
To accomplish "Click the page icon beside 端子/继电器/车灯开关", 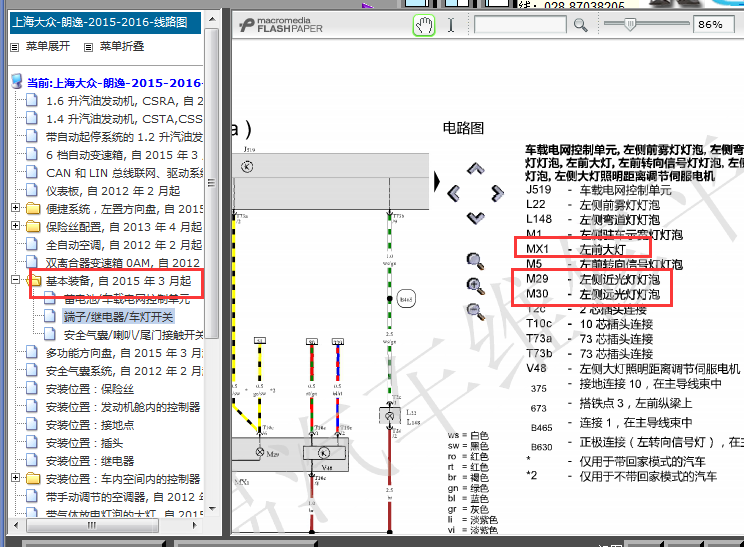I will click(50, 316).
